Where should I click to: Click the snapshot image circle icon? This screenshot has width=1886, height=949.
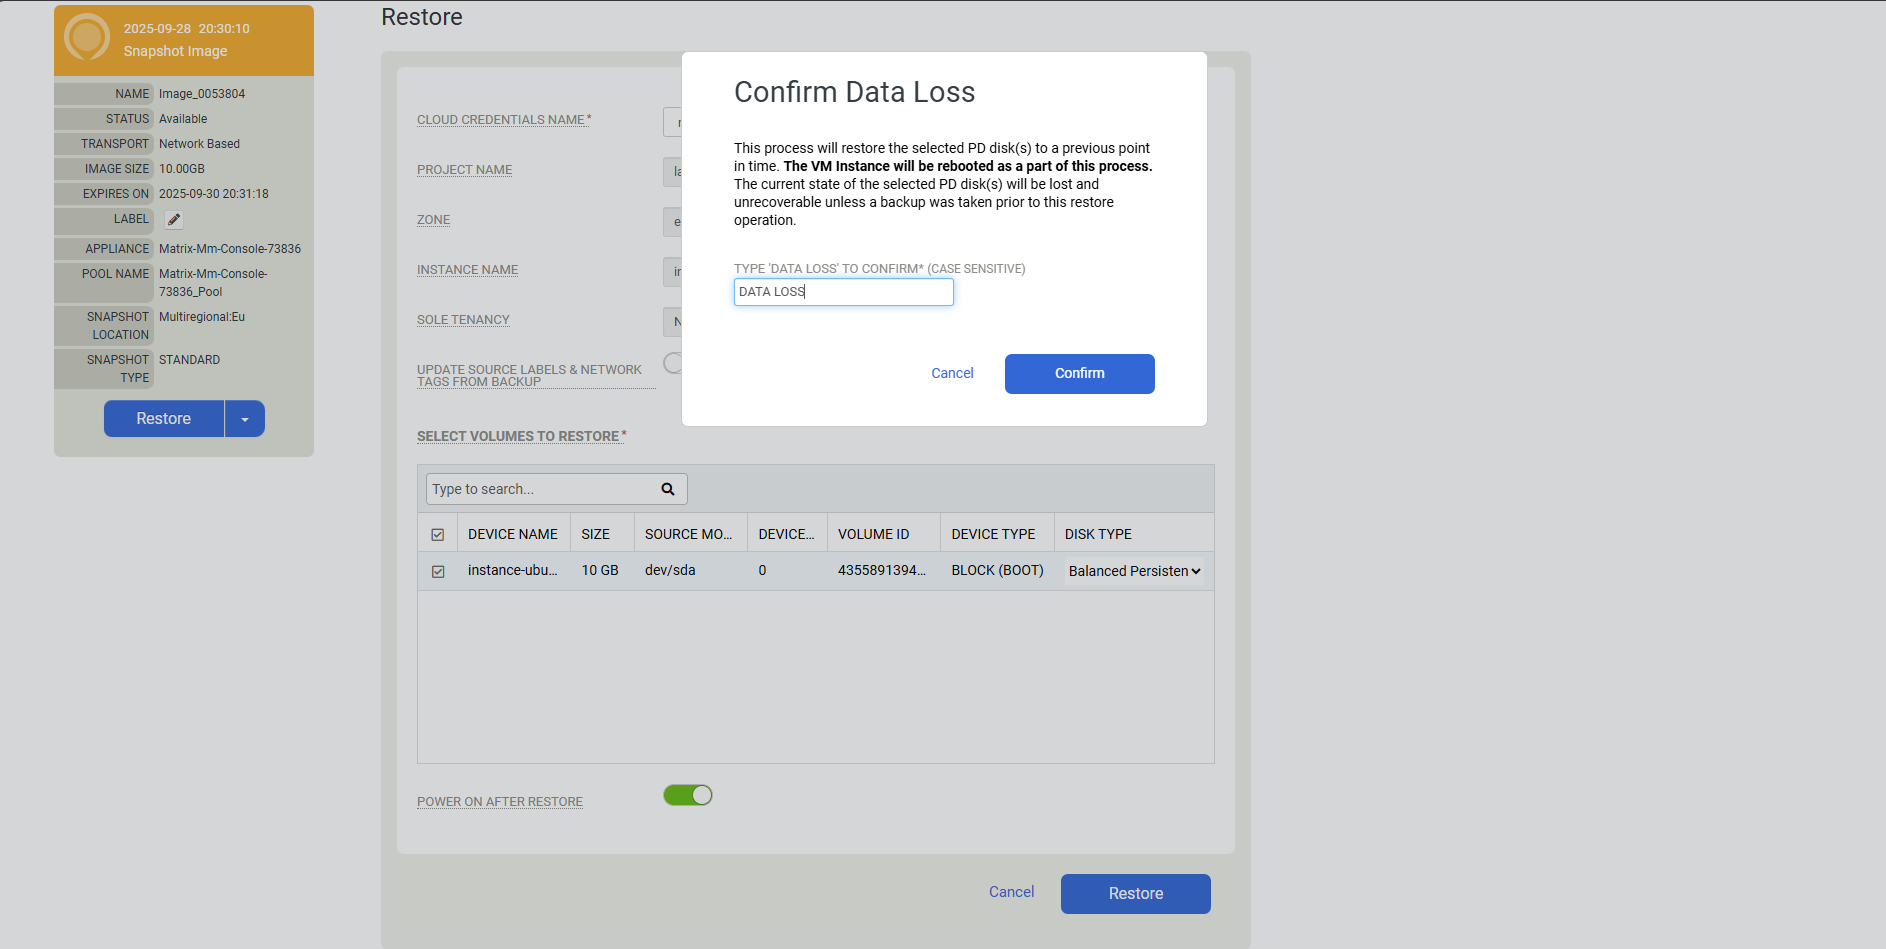[87, 38]
